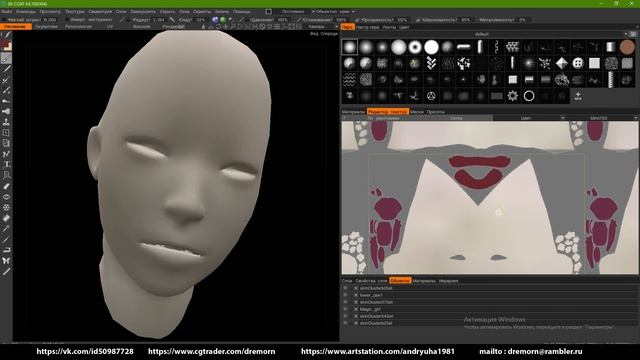The width and height of the screenshot is (640, 360).
Task: Delete the lower_jaw1 object with its X
Action: (356, 295)
